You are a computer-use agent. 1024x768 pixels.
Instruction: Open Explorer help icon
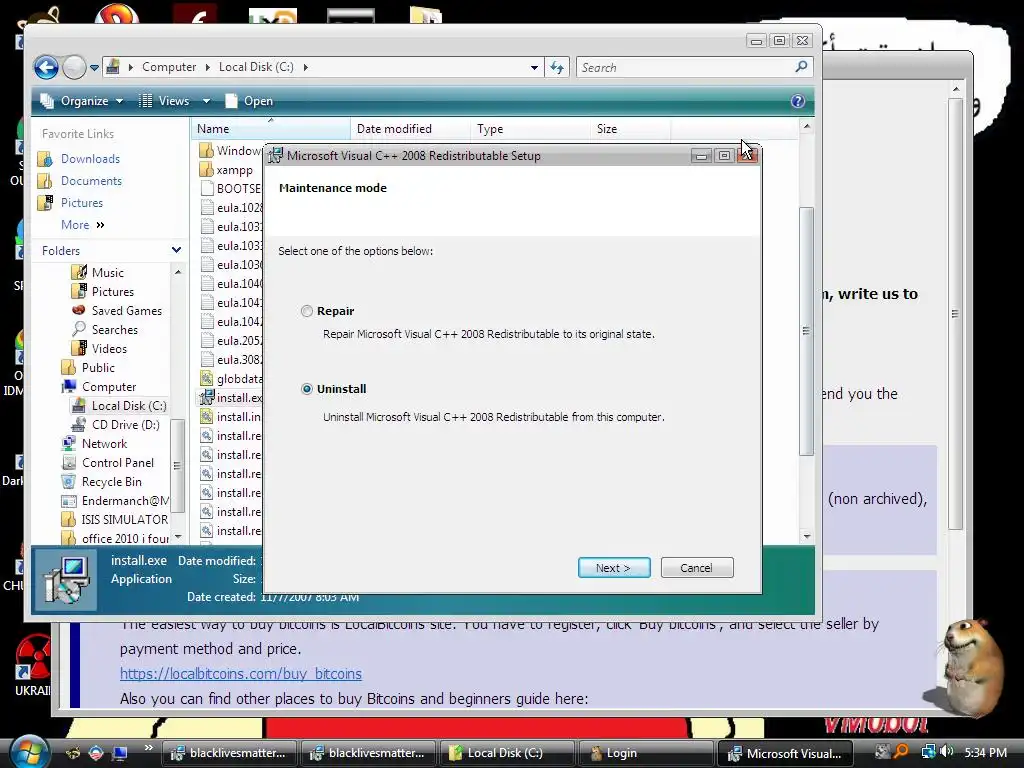[x=797, y=101]
